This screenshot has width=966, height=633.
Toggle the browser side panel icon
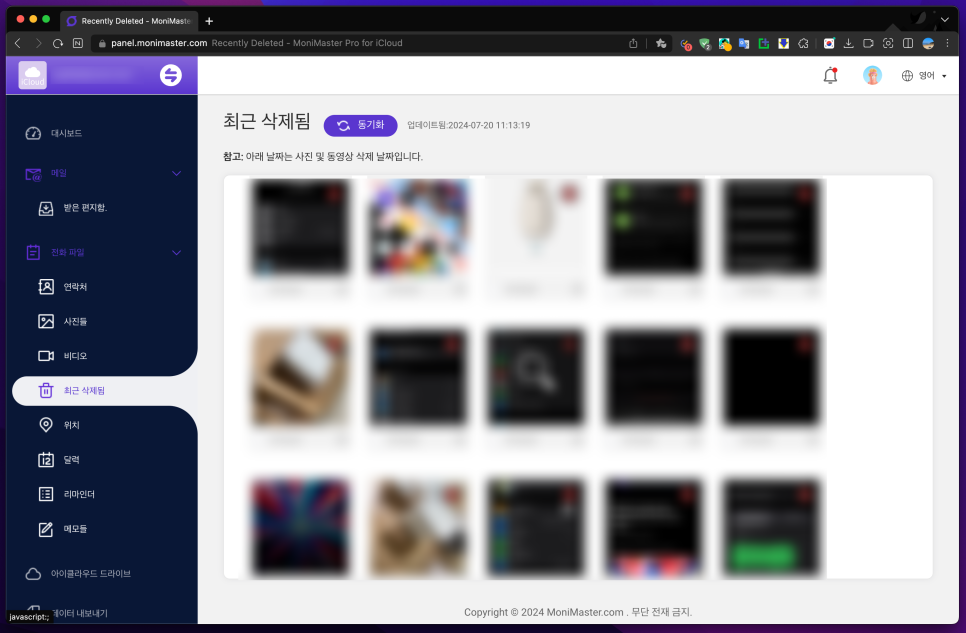(x=907, y=43)
